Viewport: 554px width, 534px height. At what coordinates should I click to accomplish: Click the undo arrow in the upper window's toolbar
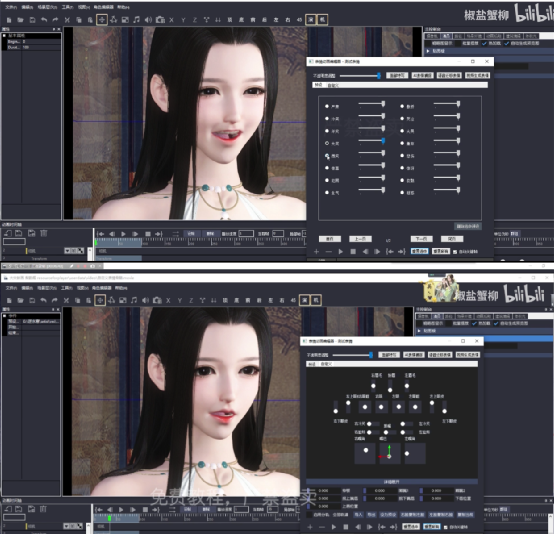pyautogui.click(x=44, y=20)
